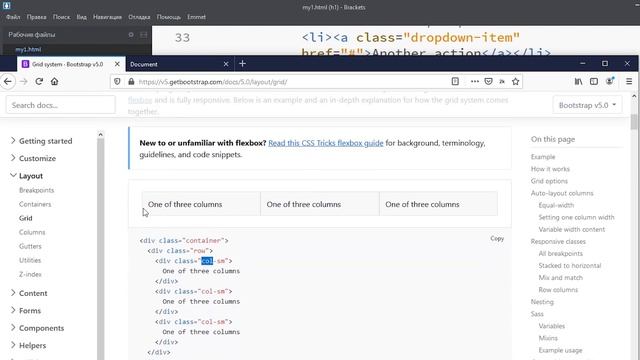Jump to Auto-layout columns section
This screenshot has height=360, width=640.
(x=562, y=193)
